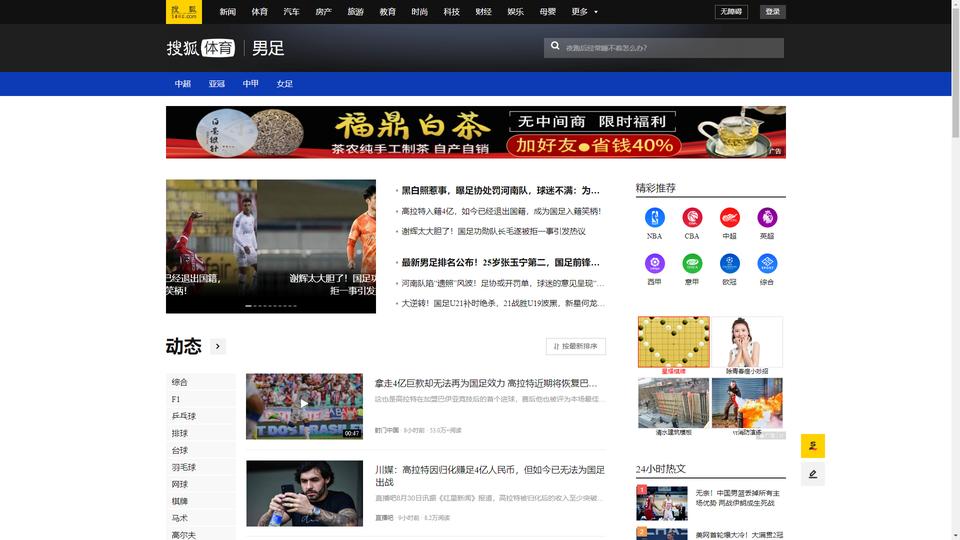Screen dimensions: 960x540
Task: Open the 综合 sports icon
Action: coord(767,263)
